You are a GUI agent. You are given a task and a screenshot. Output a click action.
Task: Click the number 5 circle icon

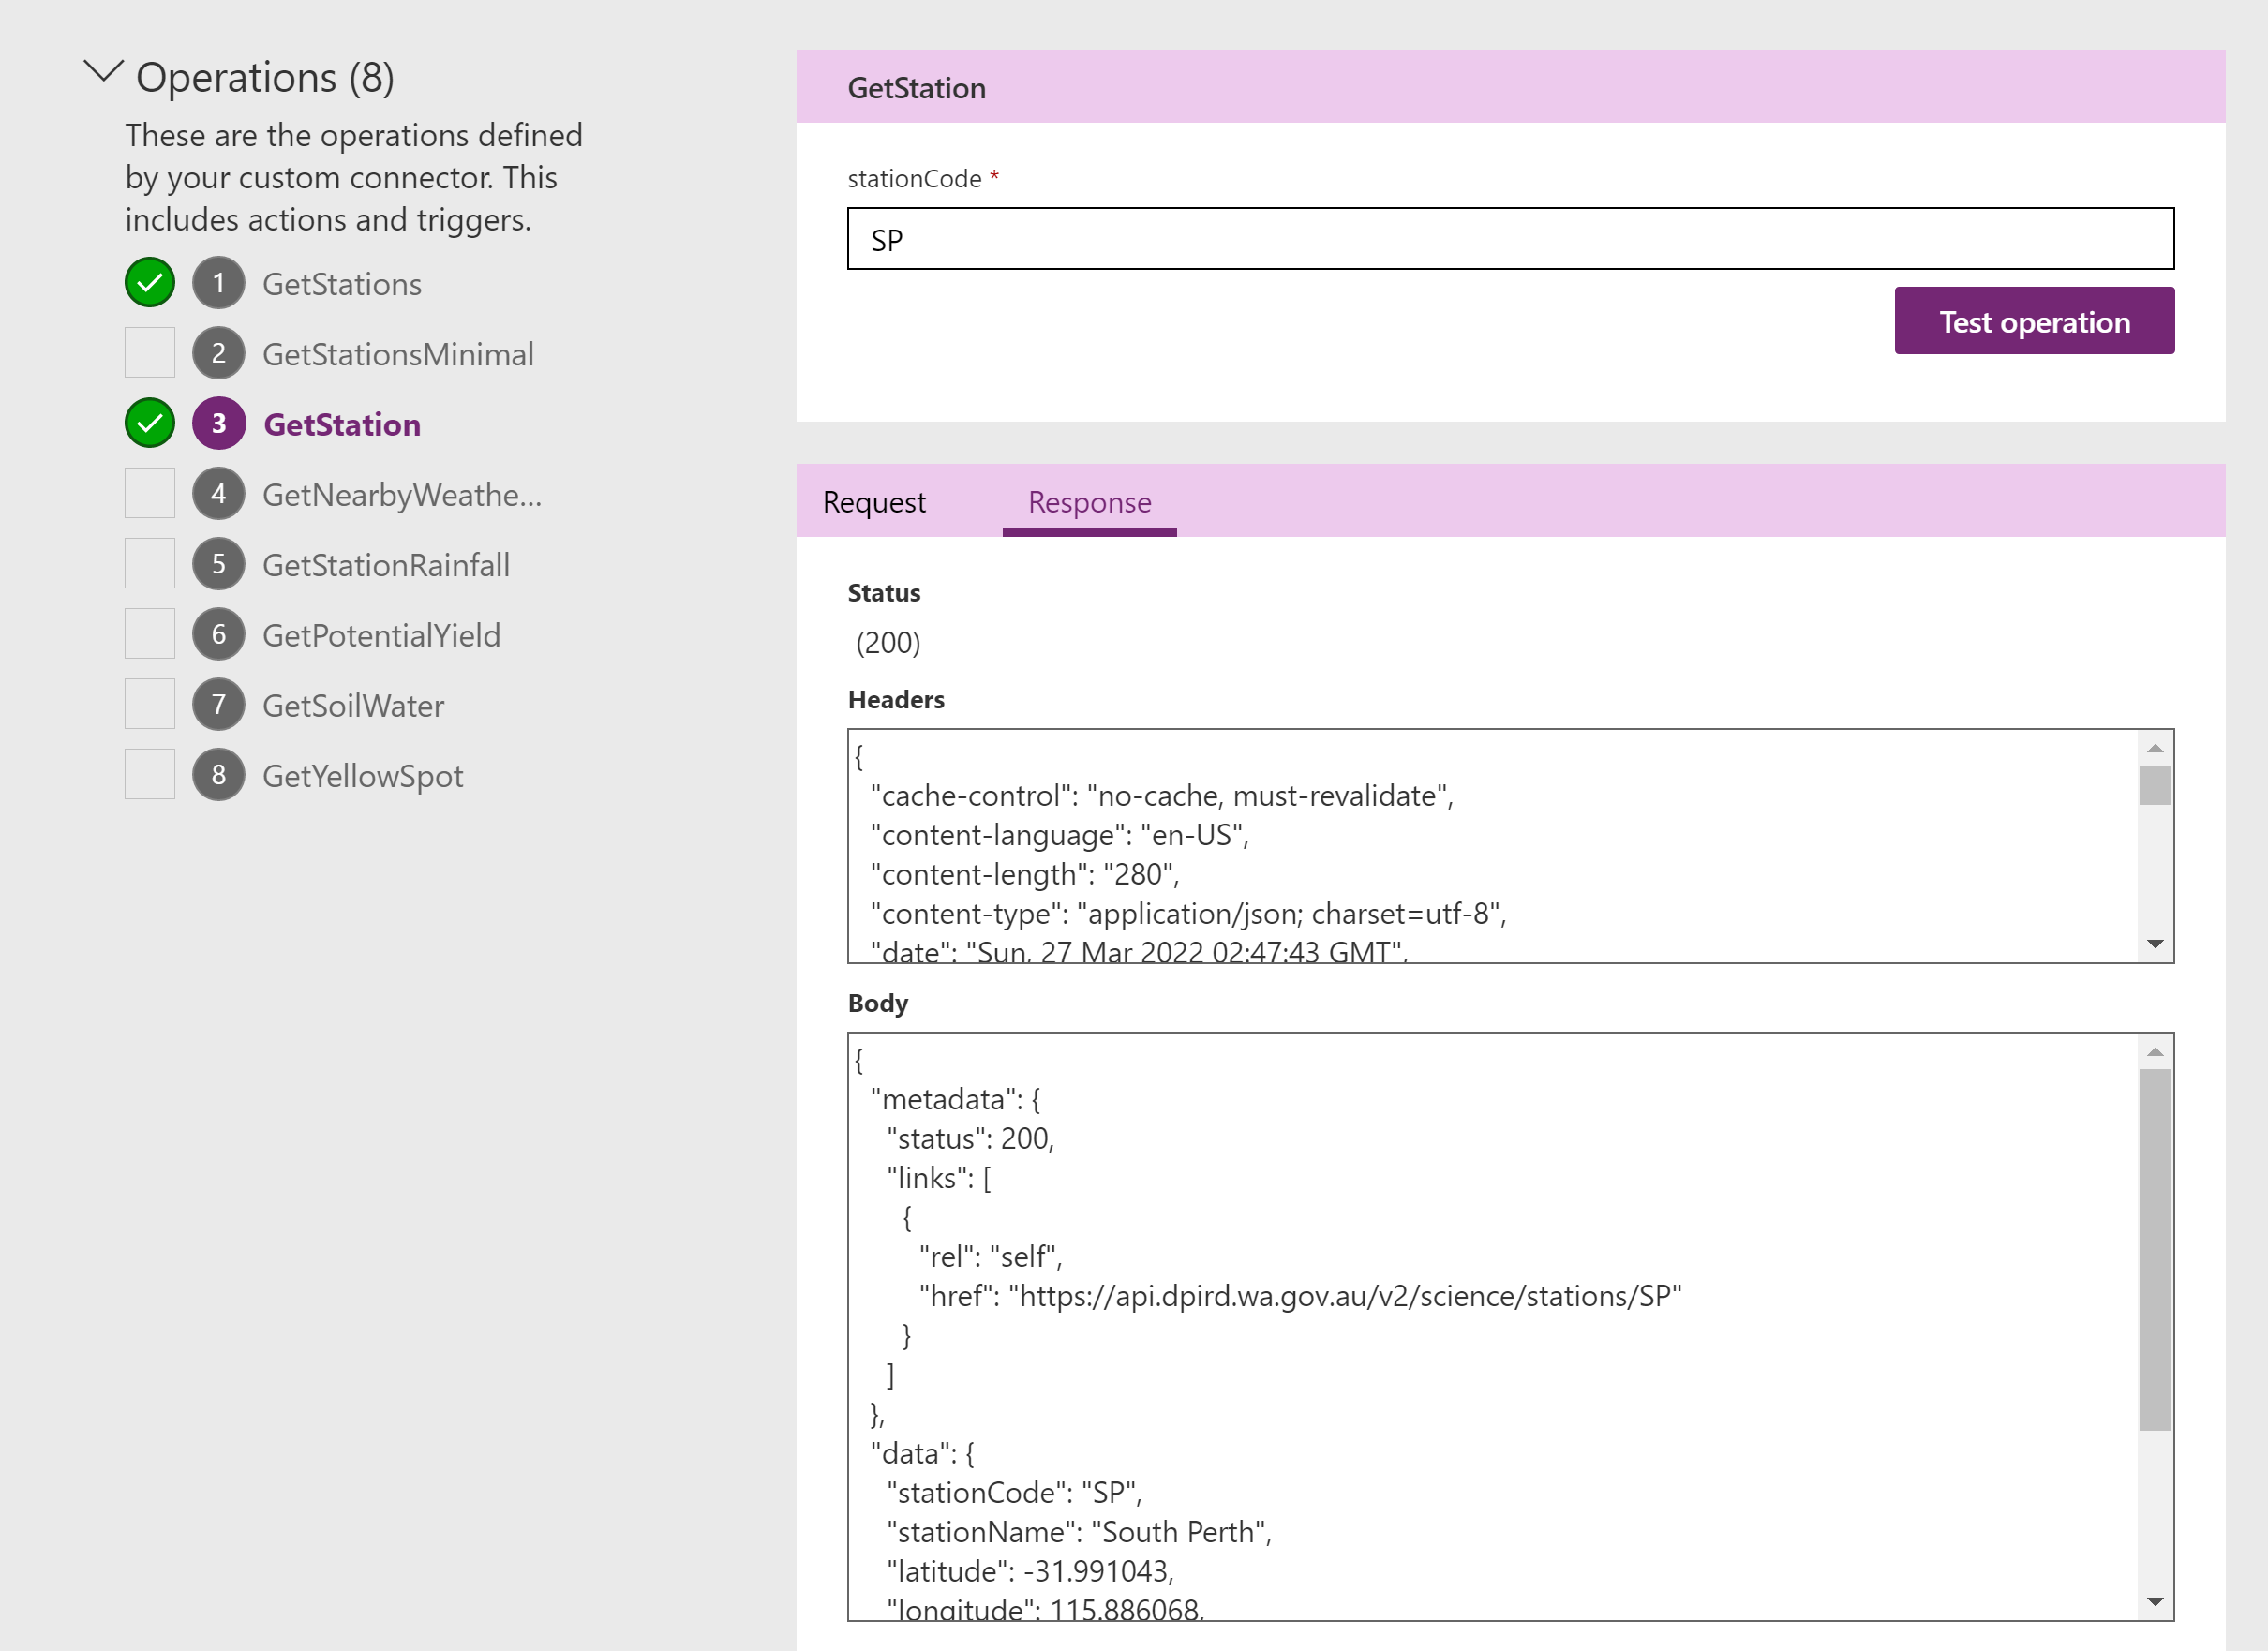pos(218,564)
